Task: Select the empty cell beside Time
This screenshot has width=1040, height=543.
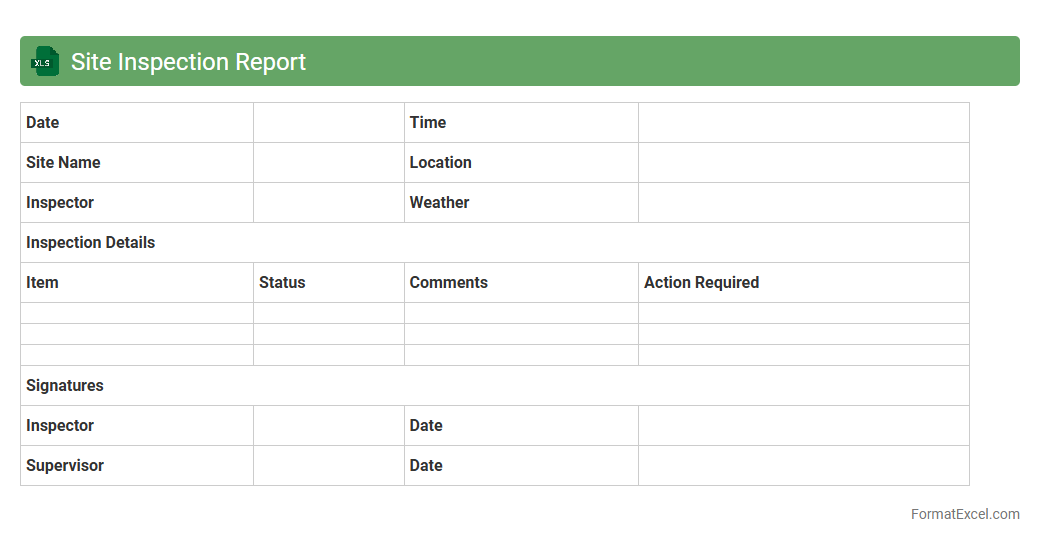Action: (x=803, y=123)
